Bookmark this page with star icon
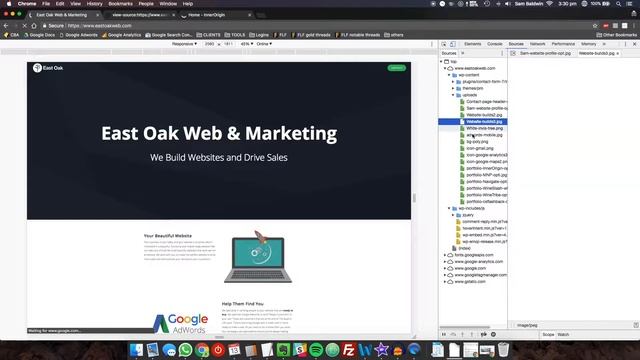Screen dimensions: 640x360 [x=595, y=26]
